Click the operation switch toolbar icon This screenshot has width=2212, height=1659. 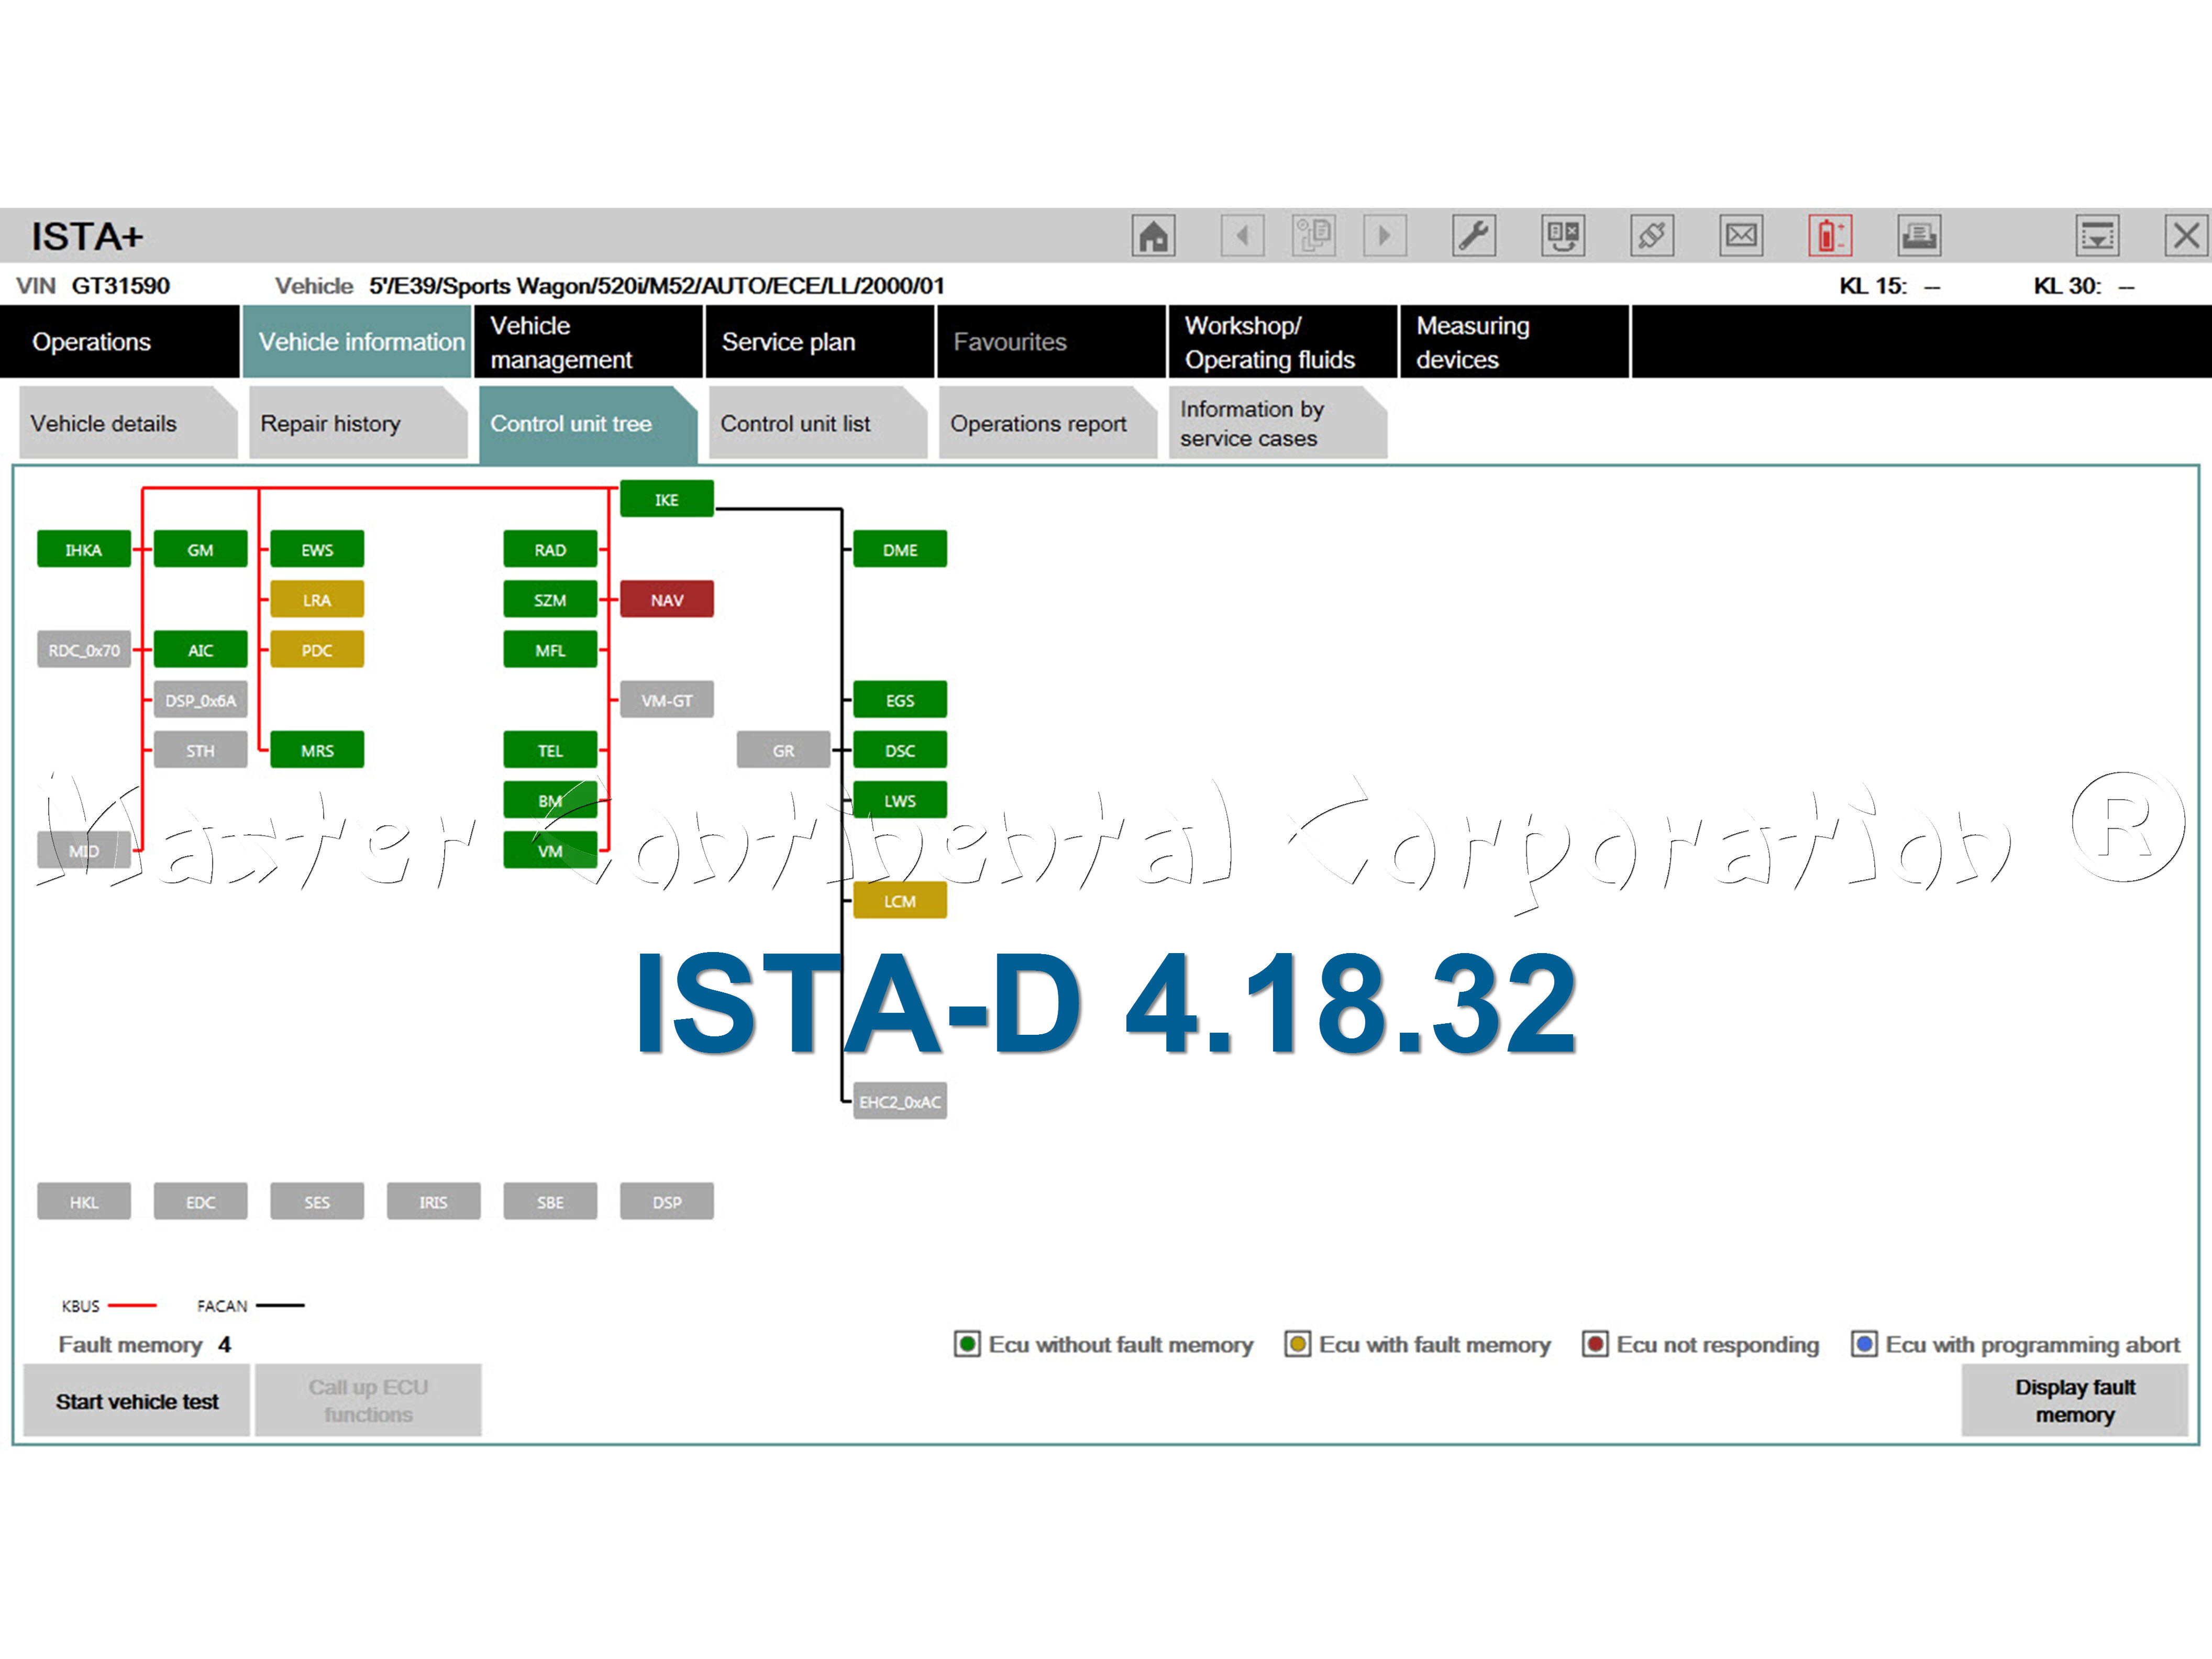(x=1563, y=236)
